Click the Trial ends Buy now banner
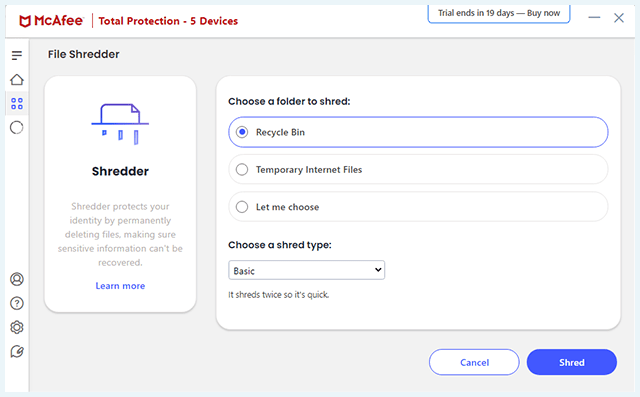This screenshot has height=397, width=640. 499,13
